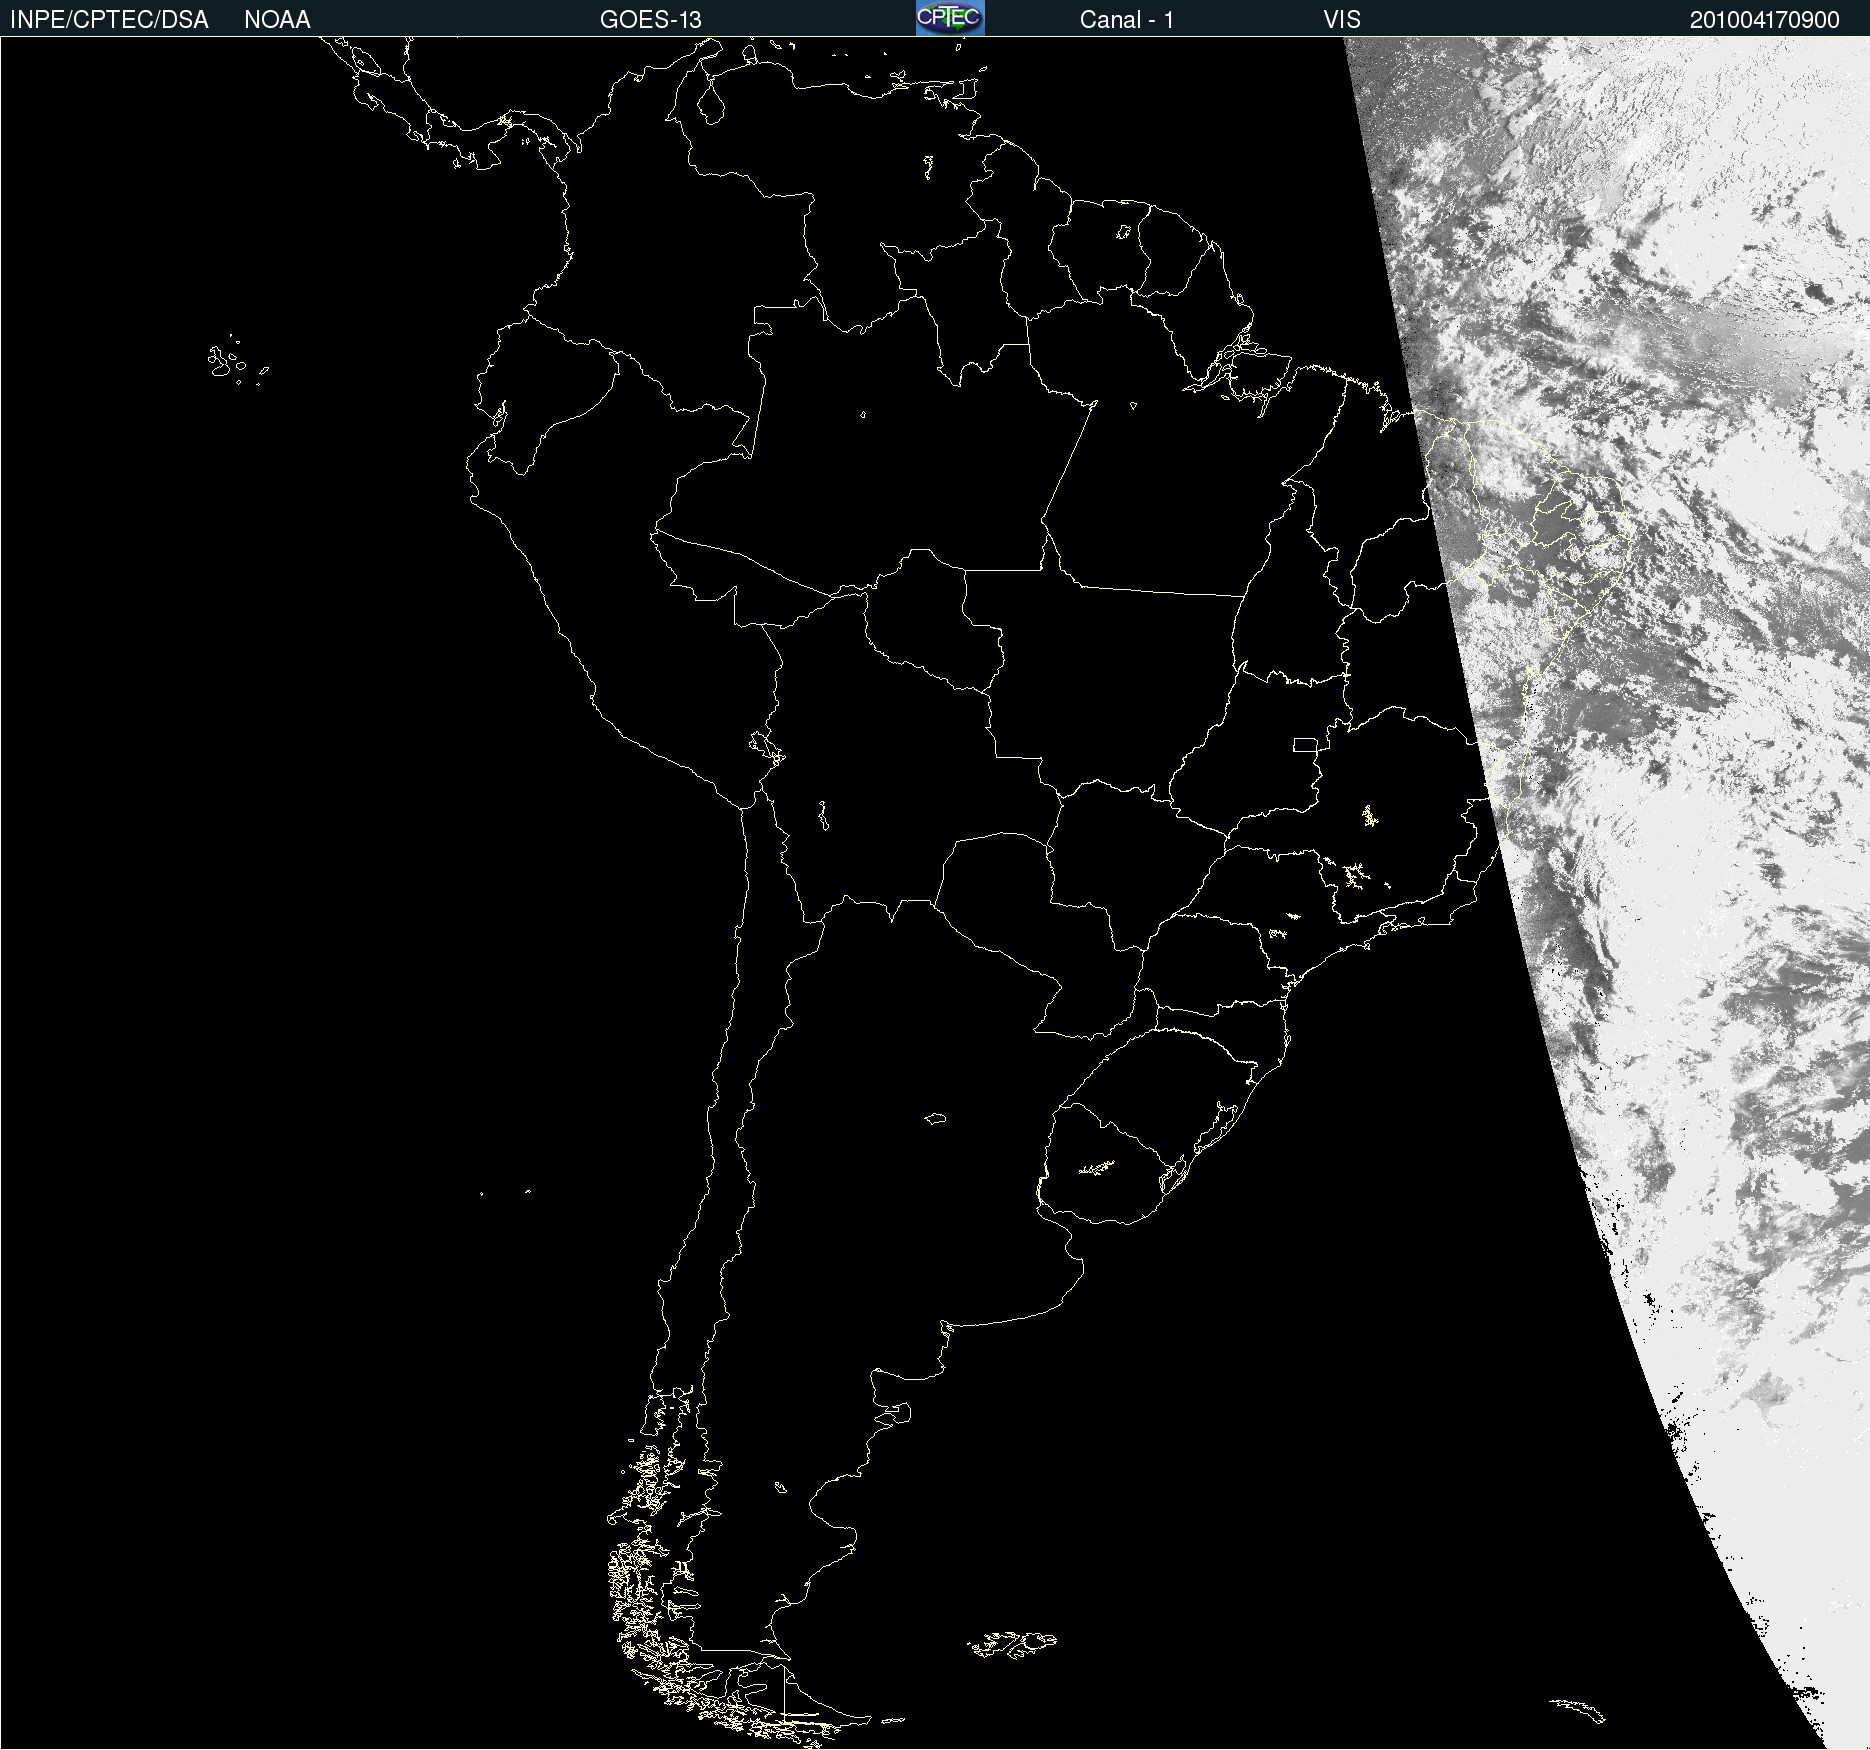Click the CPTEC logo in header

(949, 18)
